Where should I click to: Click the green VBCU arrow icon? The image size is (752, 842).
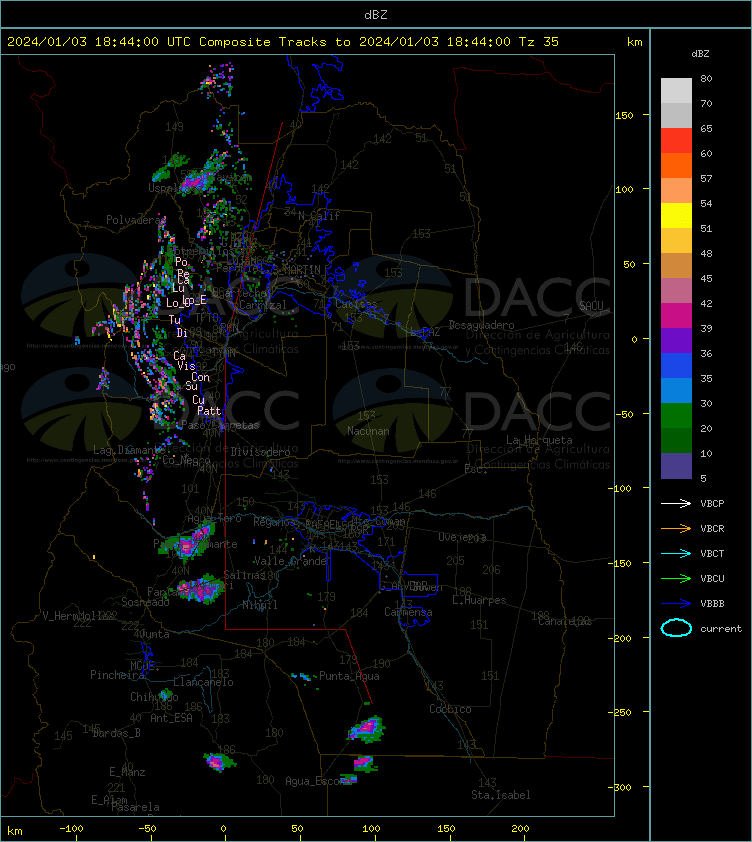click(x=676, y=578)
